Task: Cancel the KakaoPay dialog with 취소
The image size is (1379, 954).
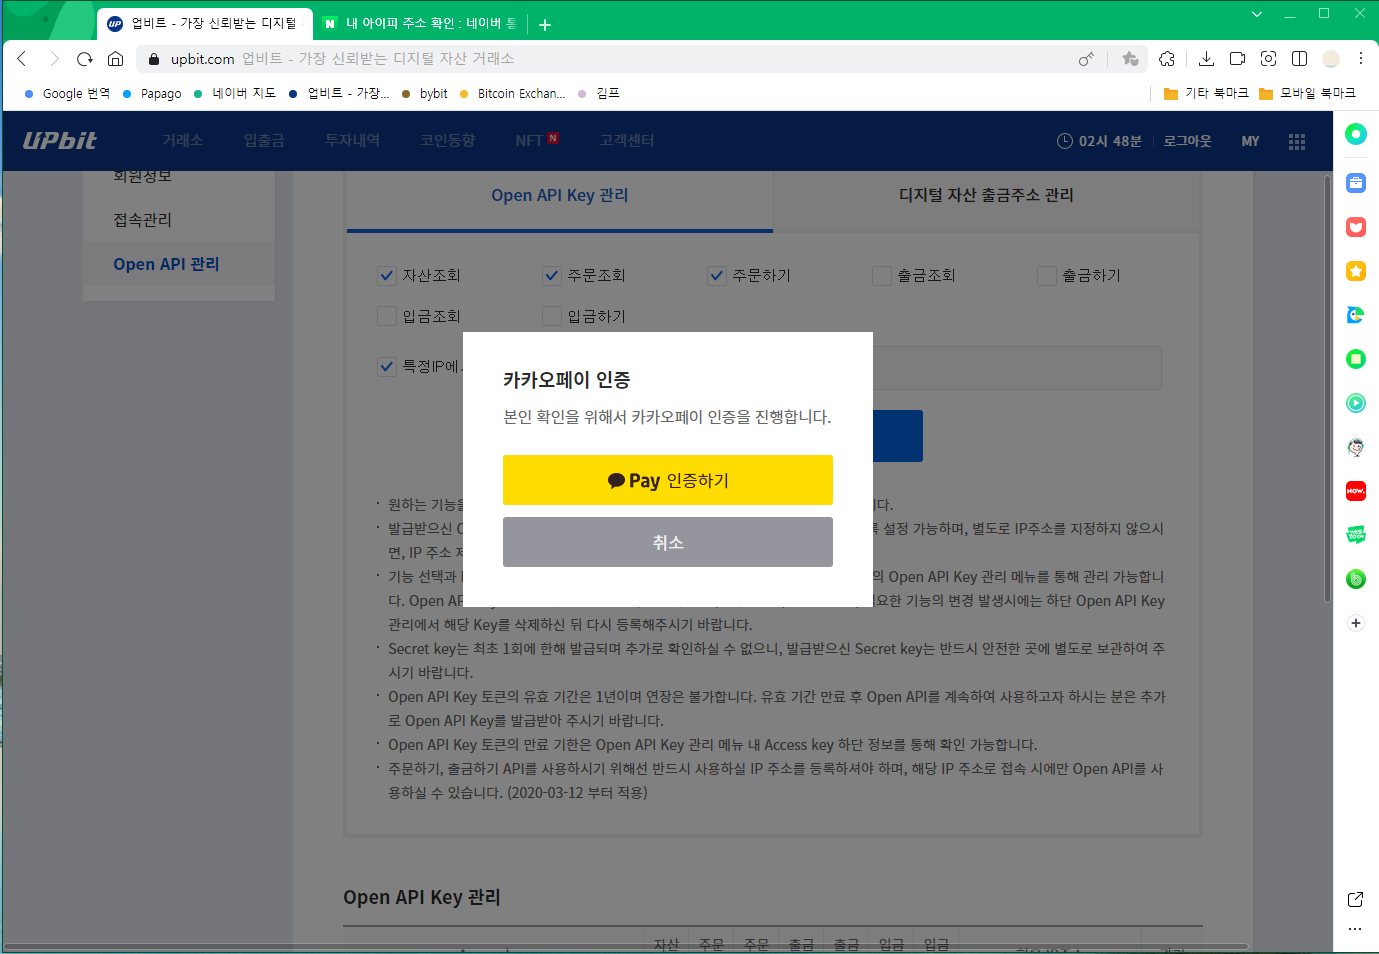Action: point(668,542)
